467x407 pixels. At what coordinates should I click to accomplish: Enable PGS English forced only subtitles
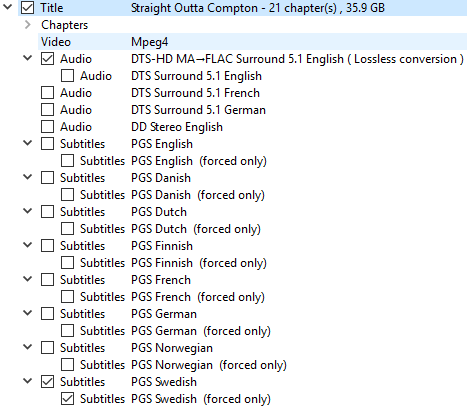(x=67, y=161)
